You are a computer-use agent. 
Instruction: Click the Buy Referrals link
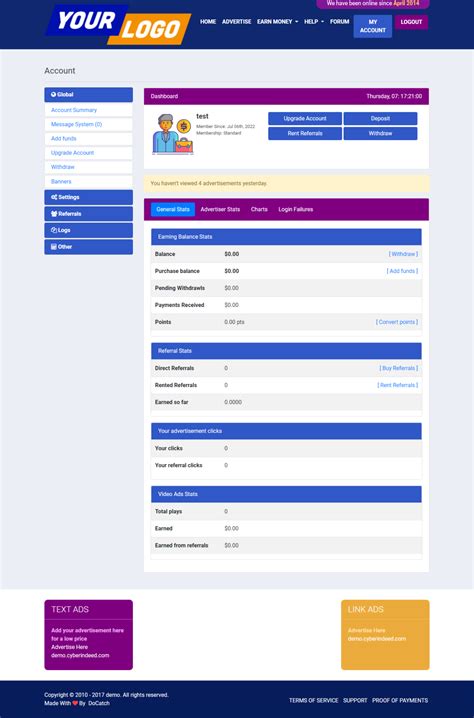(x=398, y=368)
